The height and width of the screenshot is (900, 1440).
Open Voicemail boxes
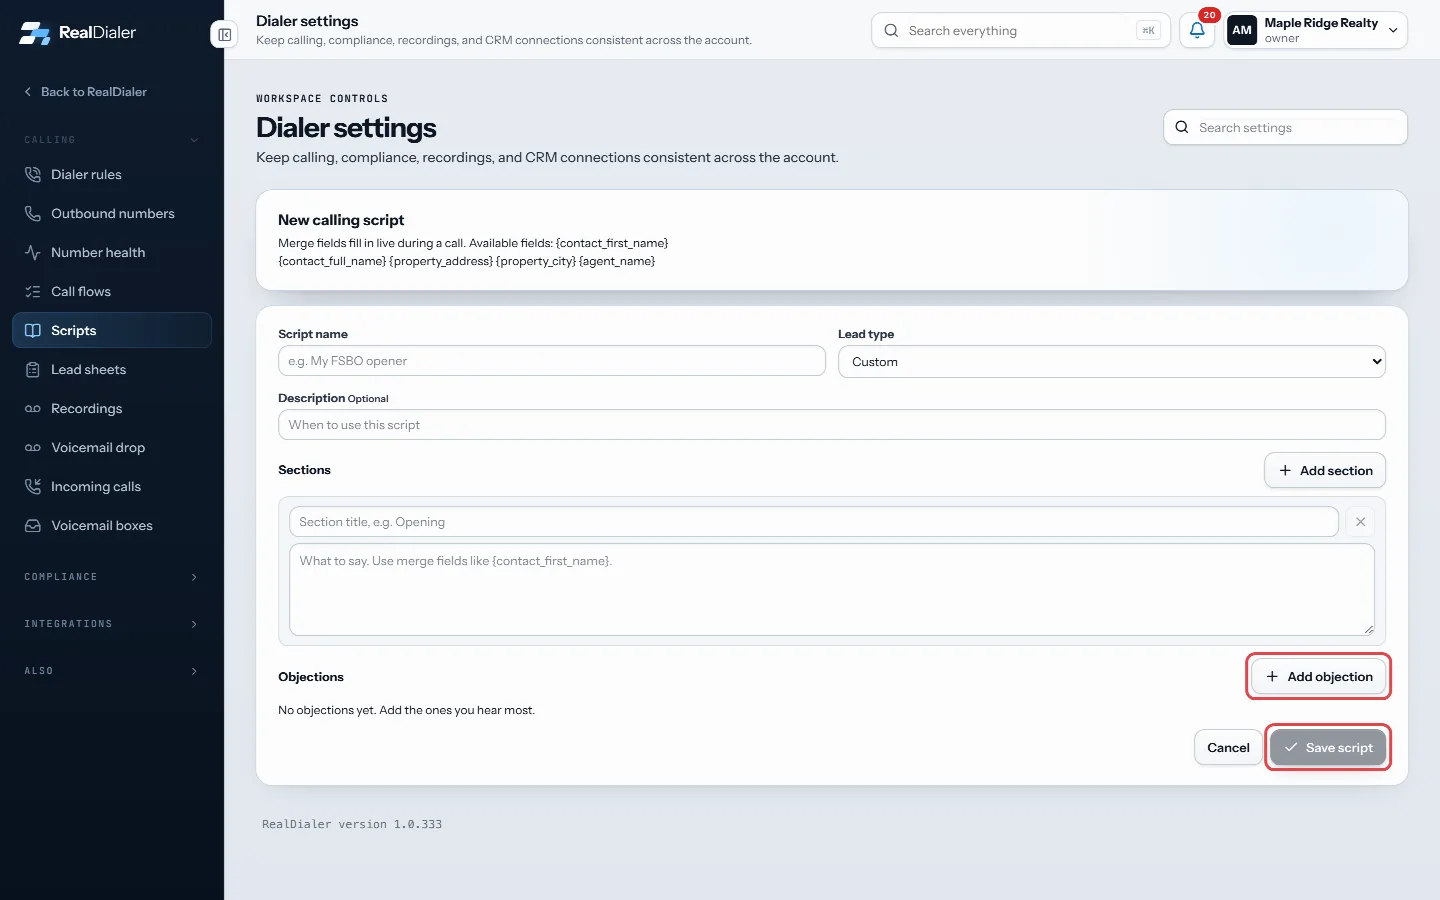click(x=112, y=525)
